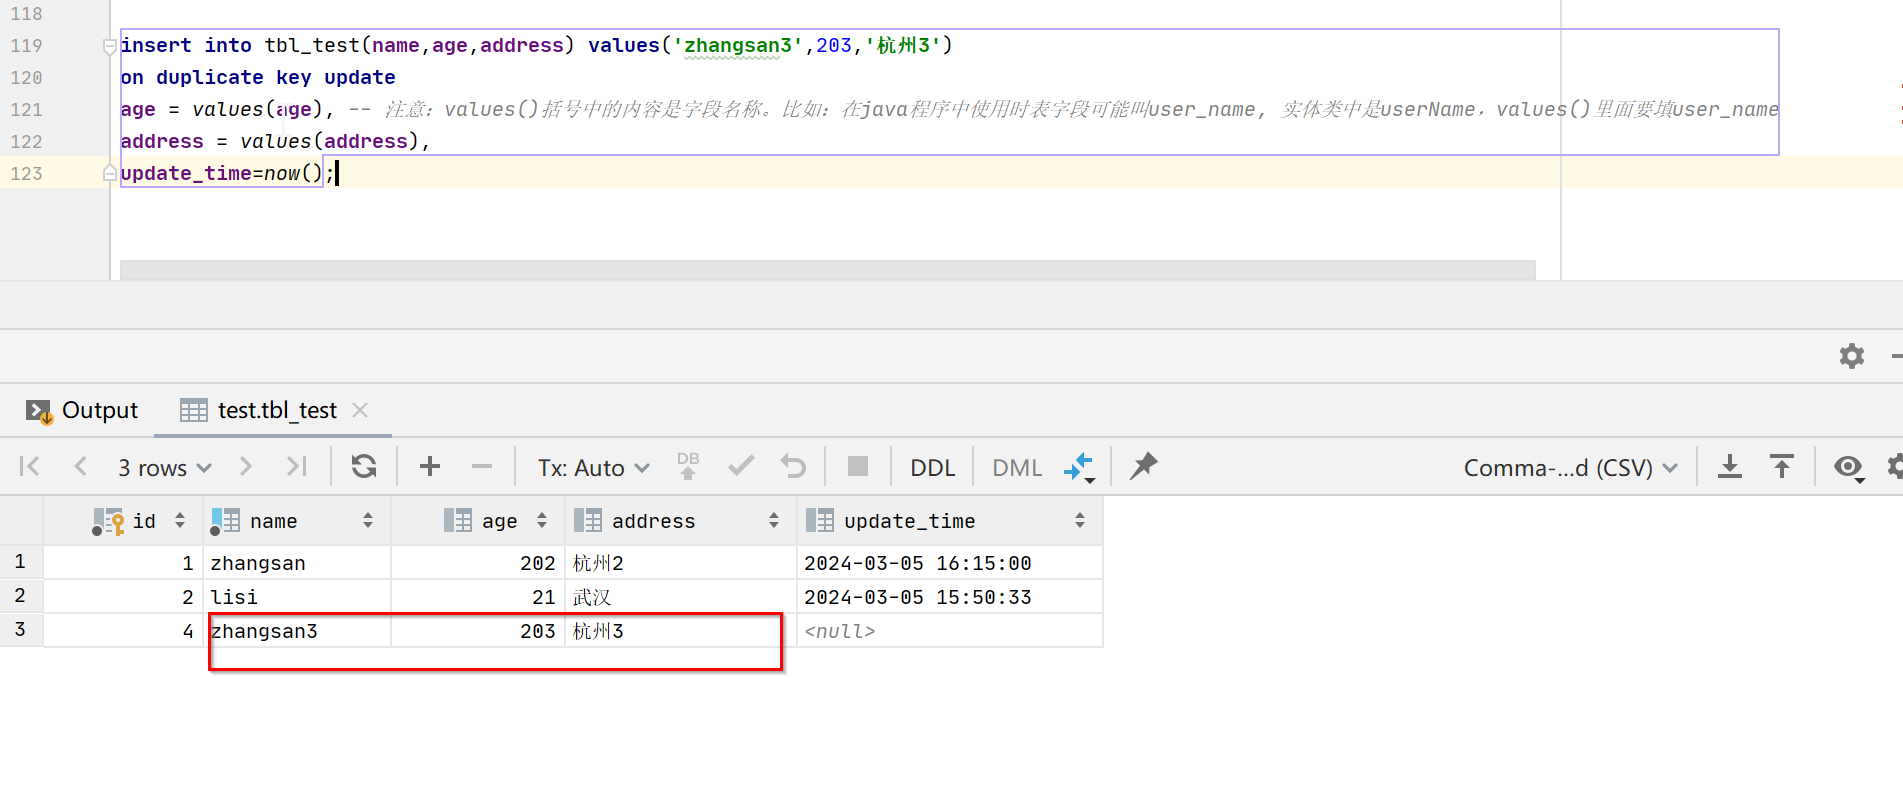
Task: Stop the running query
Action: pyautogui.click(x=858, y=467)
